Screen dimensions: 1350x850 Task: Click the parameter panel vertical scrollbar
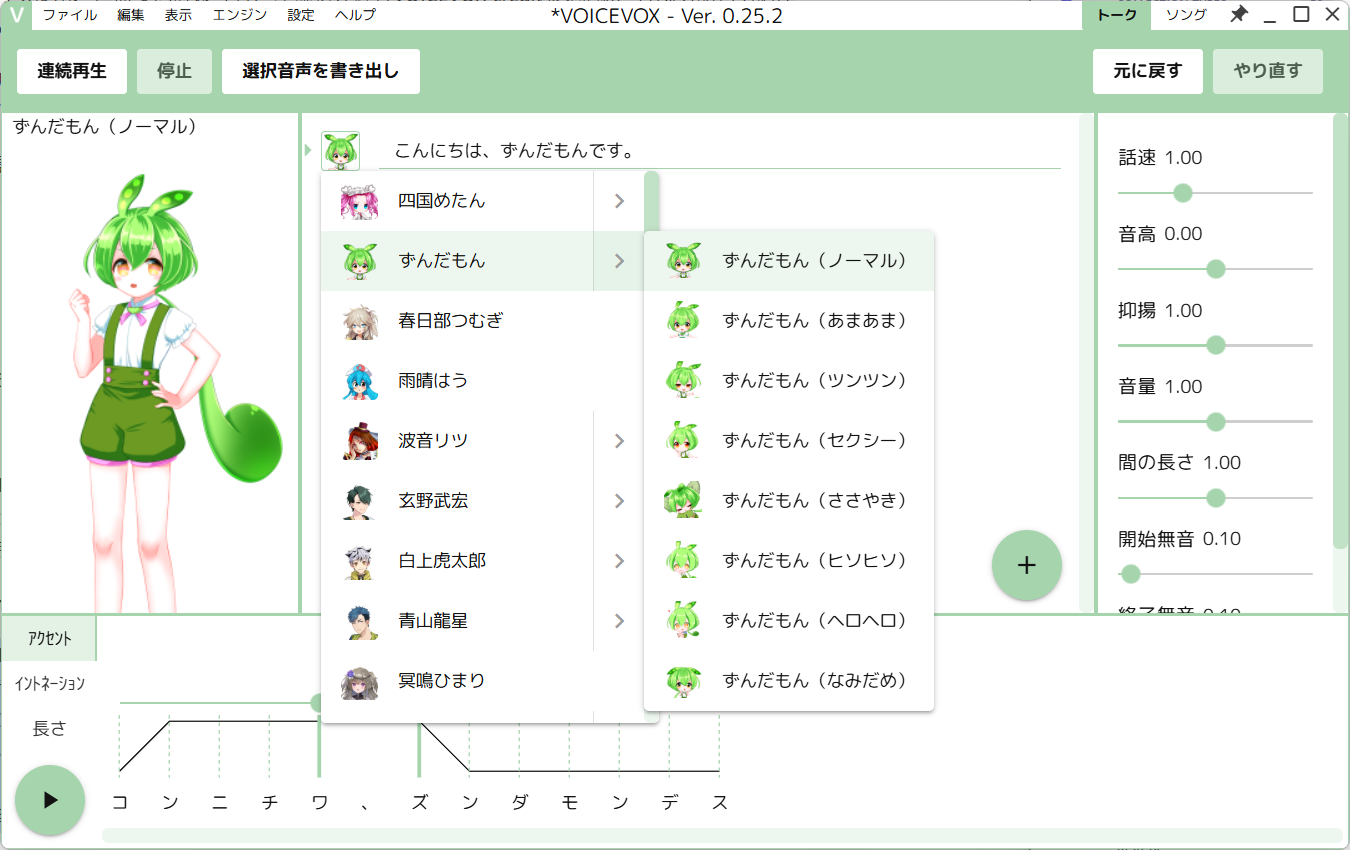(x=1340, y=331)
